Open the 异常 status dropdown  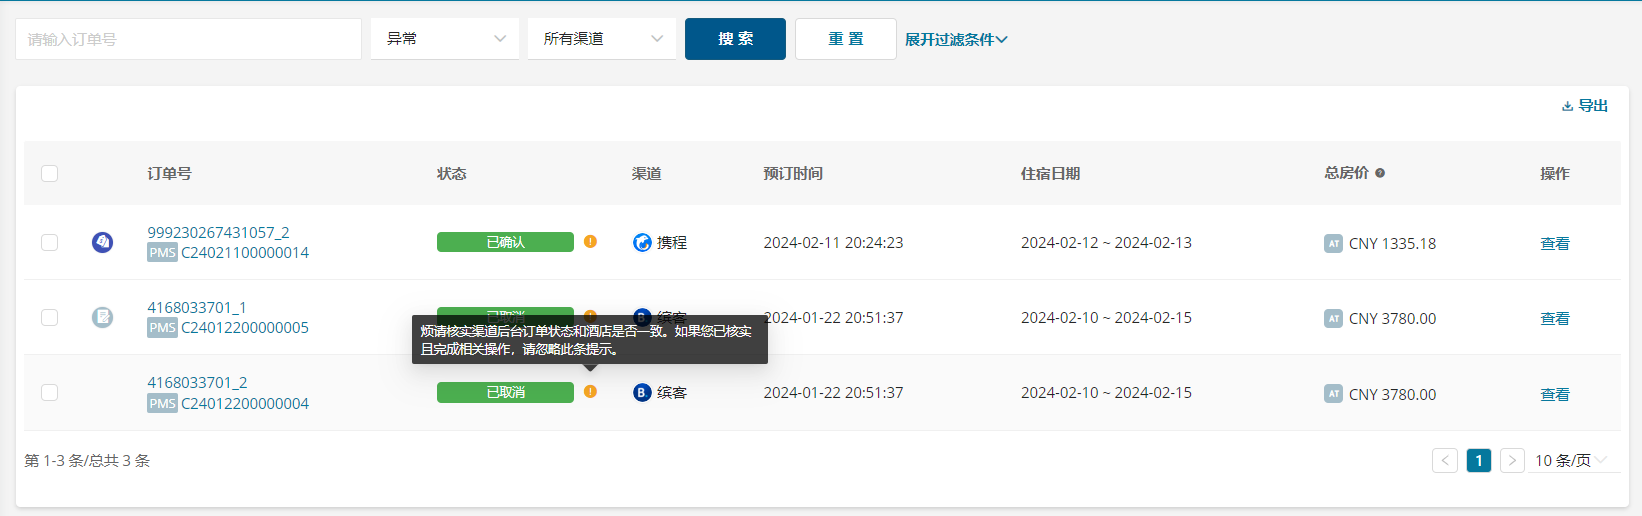pos(445,39)
